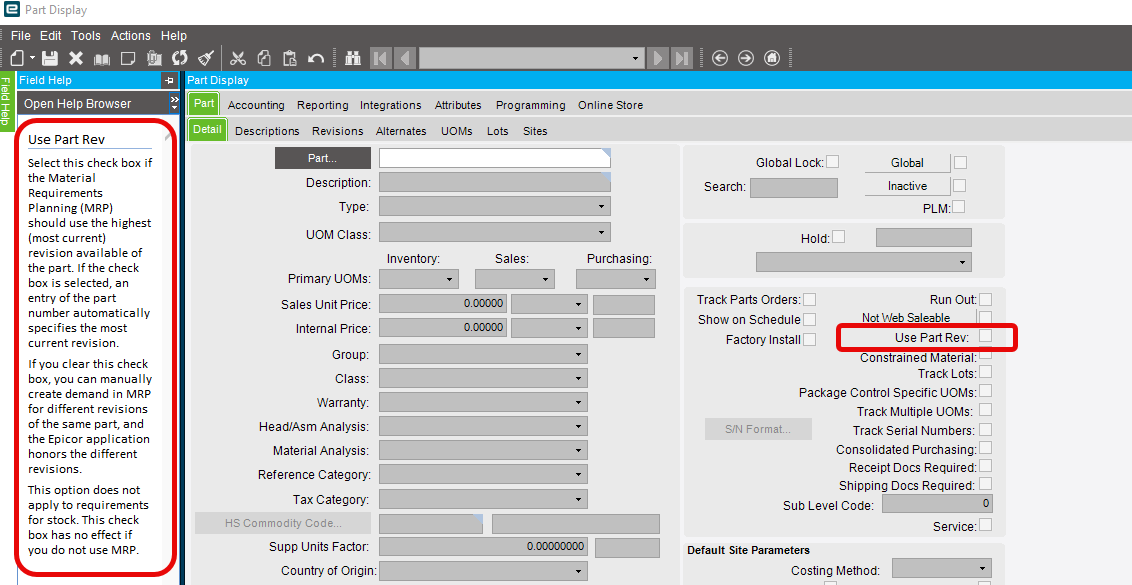This screenshot has width=1132, height=585.
Task: Click the circled Back arrow icon
Action: click(720, 58)
